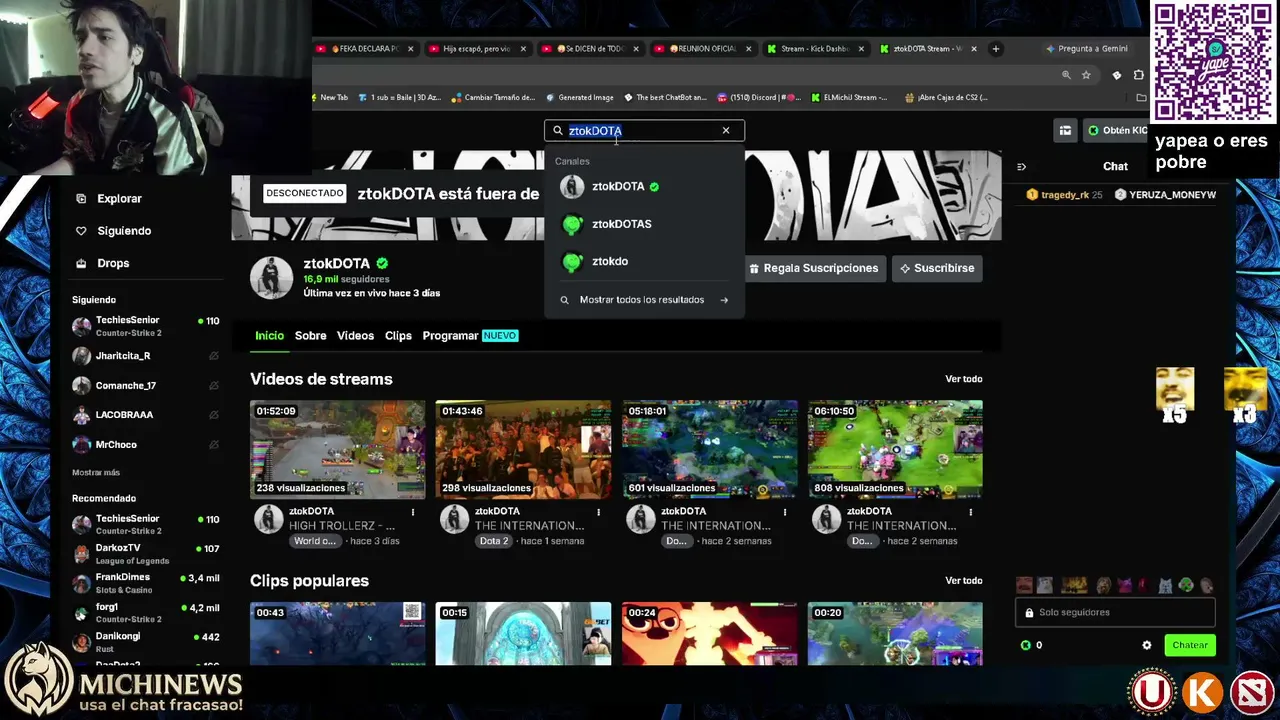The image size is (1280, 720).
Task: Click the Regala Suscripciones button
Action: pos(813,268)
